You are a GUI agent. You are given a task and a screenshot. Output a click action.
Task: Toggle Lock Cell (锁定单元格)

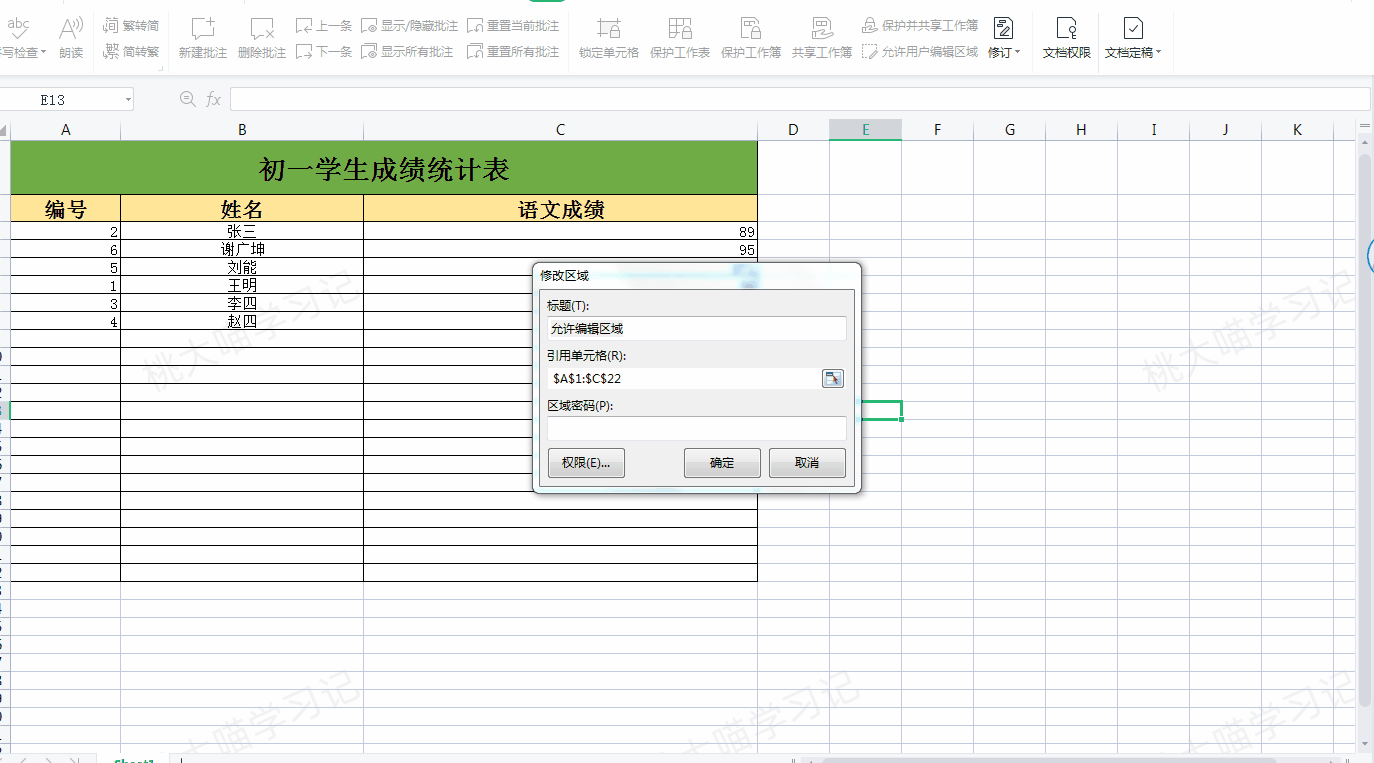[609, 38]
